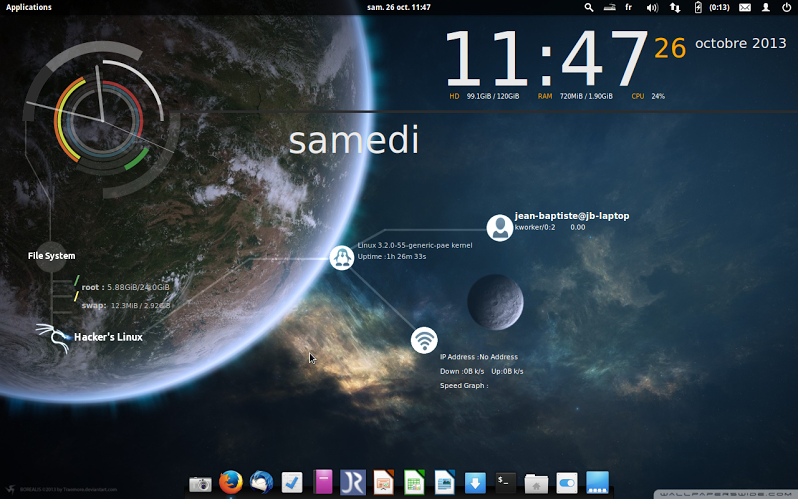
Task: Launch Firefox from the dock
Action: [231, 483]
